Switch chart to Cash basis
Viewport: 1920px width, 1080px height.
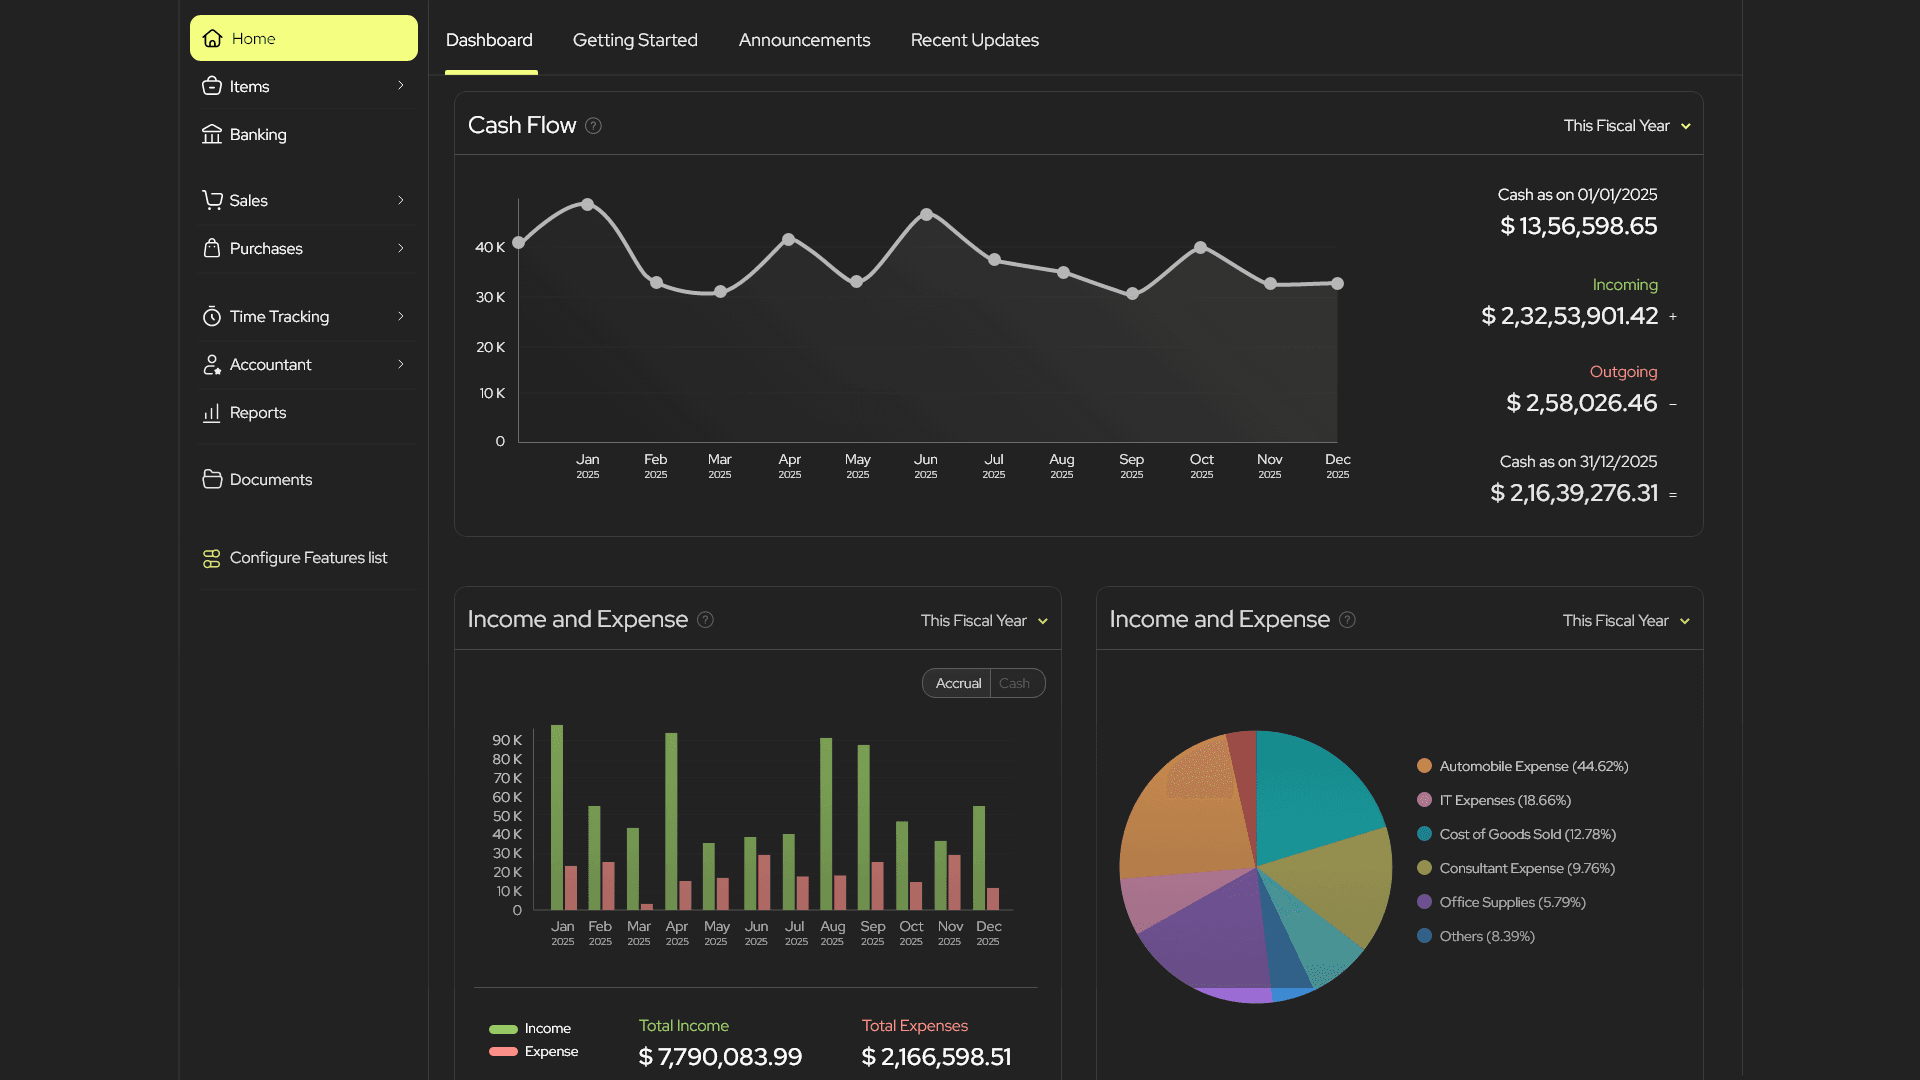(x=1014, y=683)
